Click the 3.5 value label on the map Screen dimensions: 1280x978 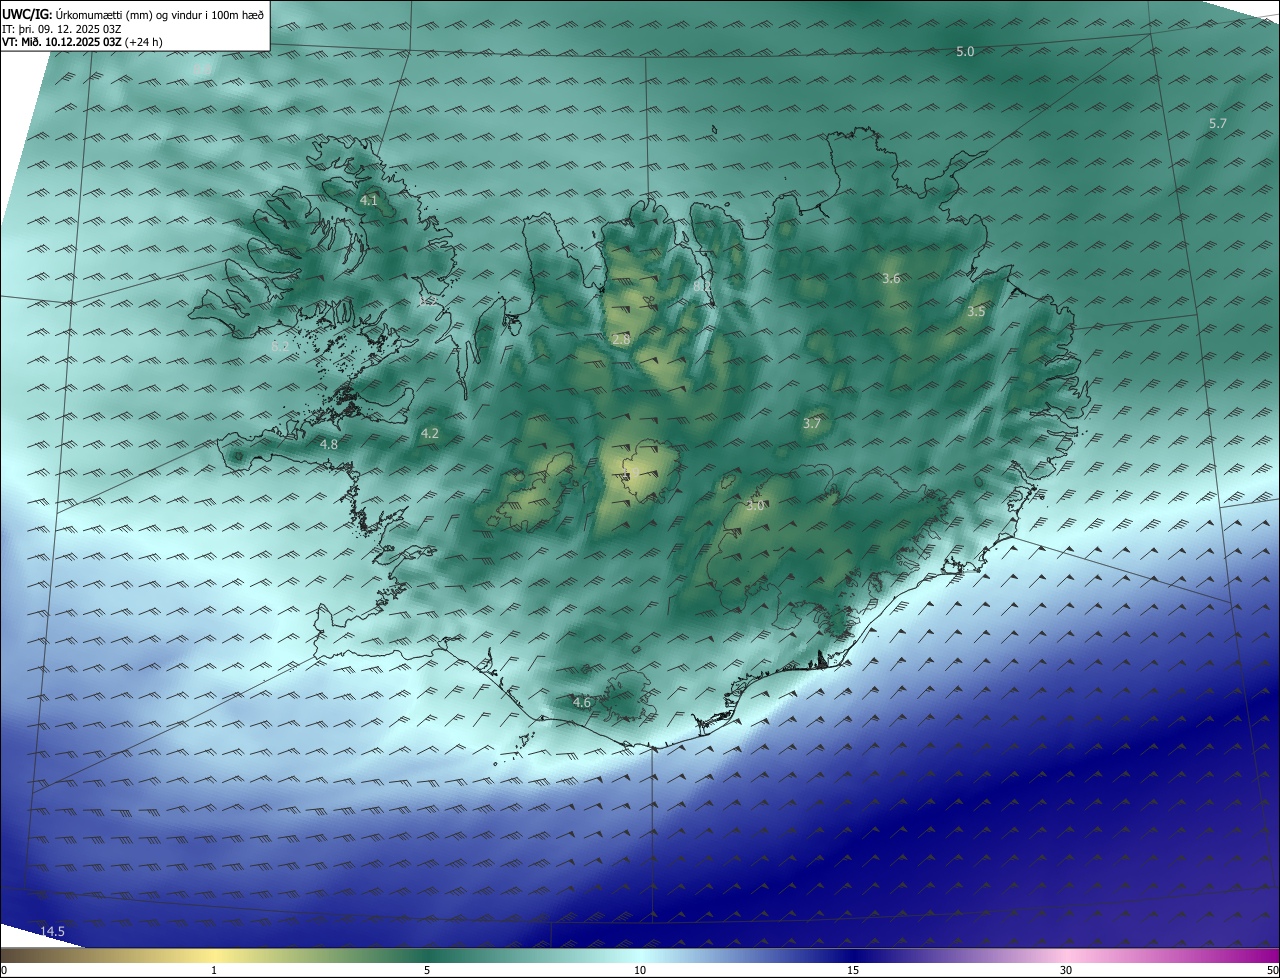coord(976,312)
